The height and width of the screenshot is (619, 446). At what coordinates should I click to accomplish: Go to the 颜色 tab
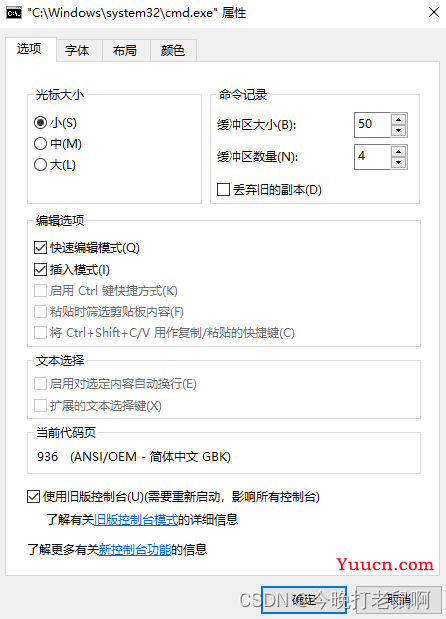[x=173, y=51]
